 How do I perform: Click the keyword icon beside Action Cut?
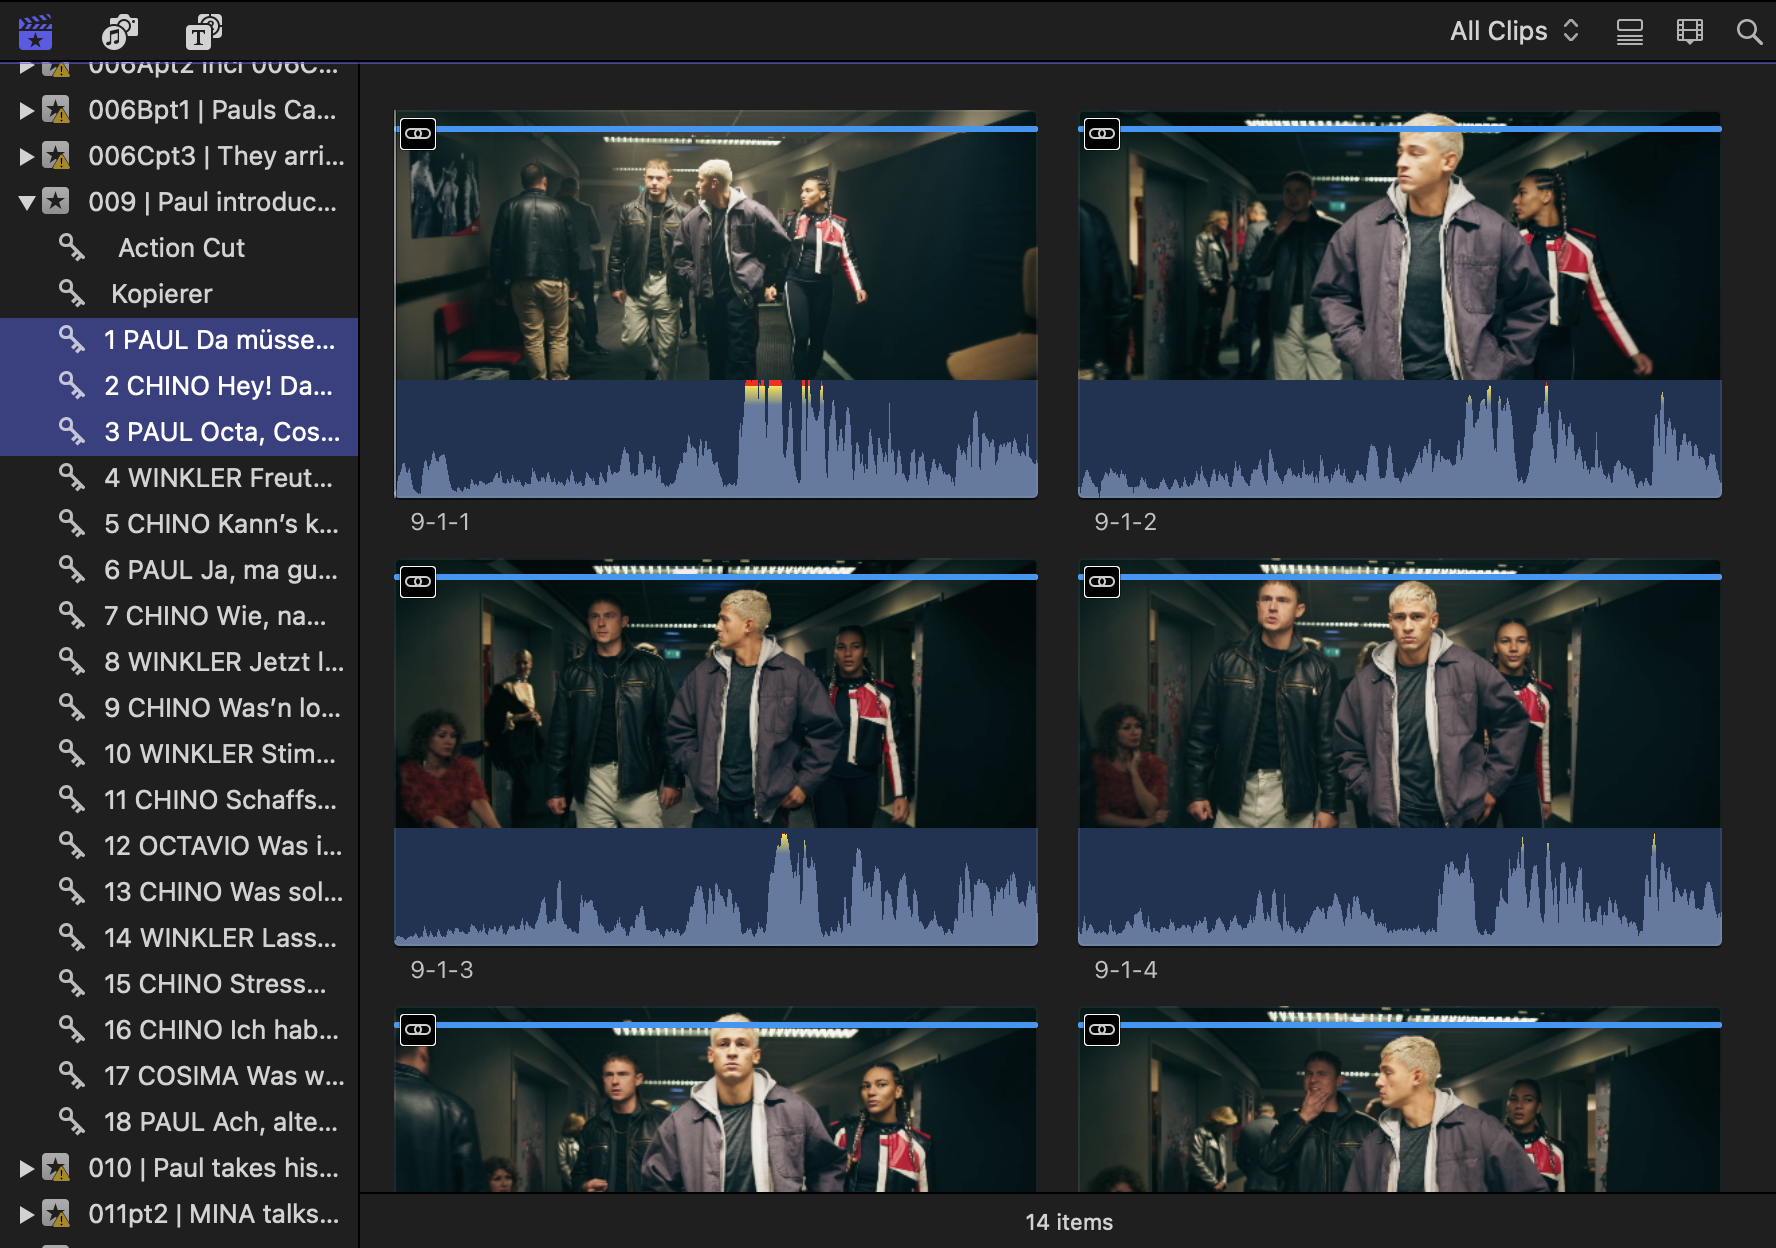point(71,247)
